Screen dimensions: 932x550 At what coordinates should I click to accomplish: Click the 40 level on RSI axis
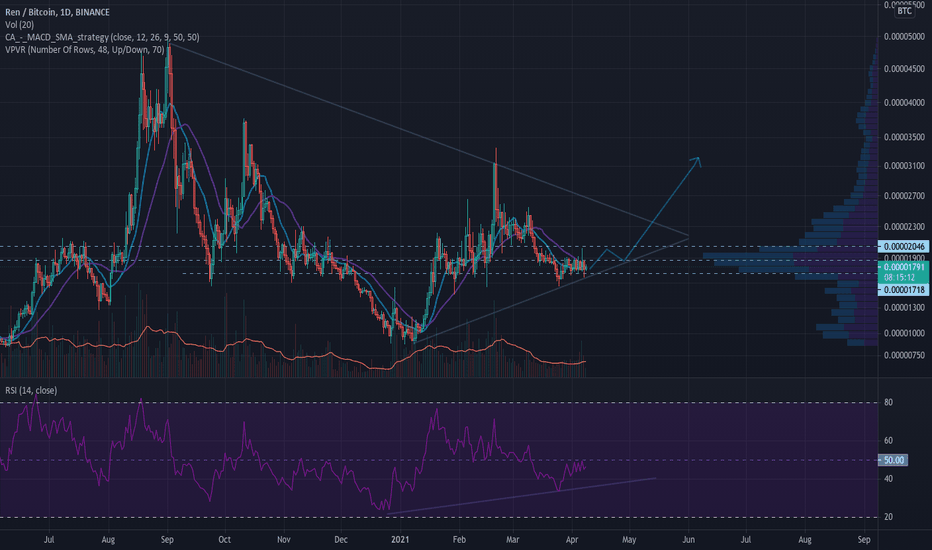tap(888, 479)
